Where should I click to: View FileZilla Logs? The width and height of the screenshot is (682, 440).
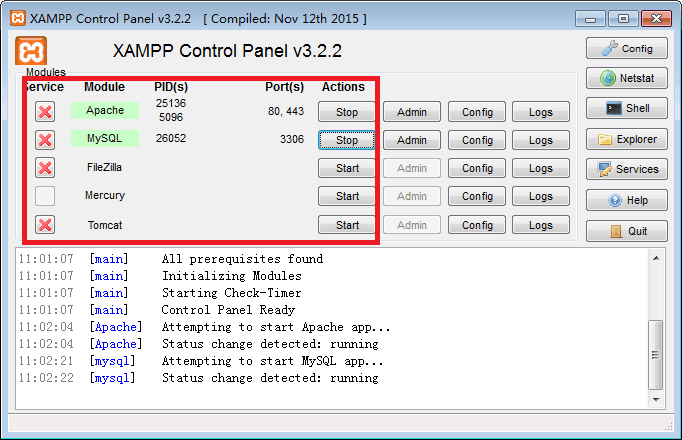pyautogui.click(x=541, y=168)
